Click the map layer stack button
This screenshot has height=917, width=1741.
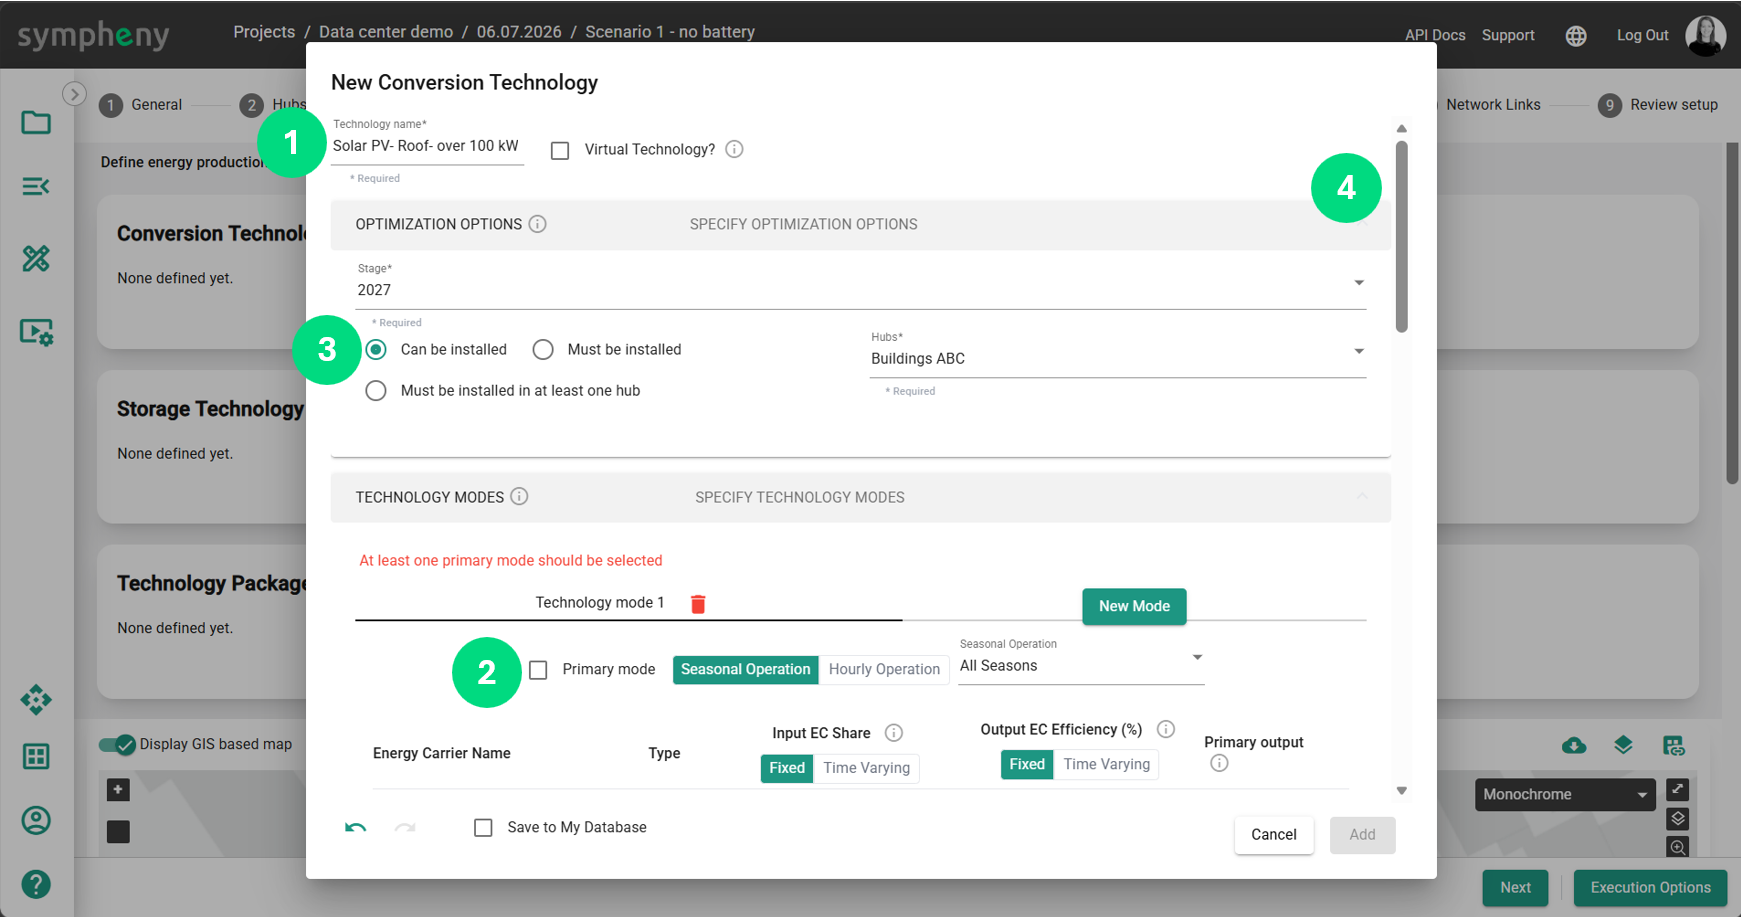coord(1678,819)
